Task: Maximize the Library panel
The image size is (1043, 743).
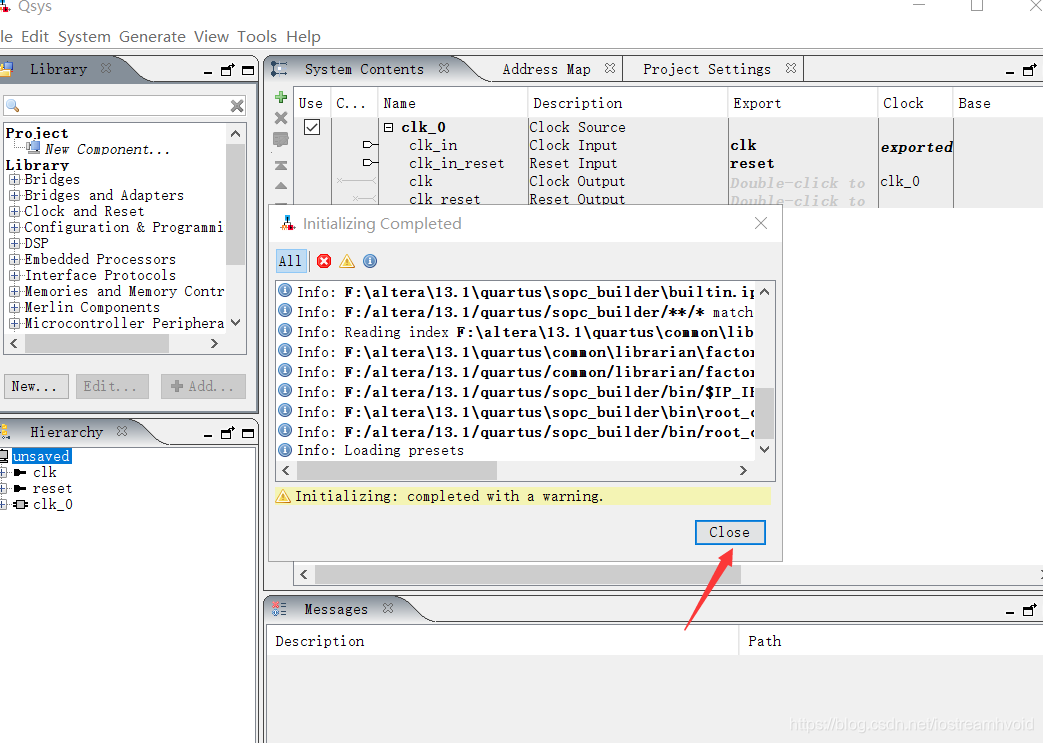Action: 248,71
